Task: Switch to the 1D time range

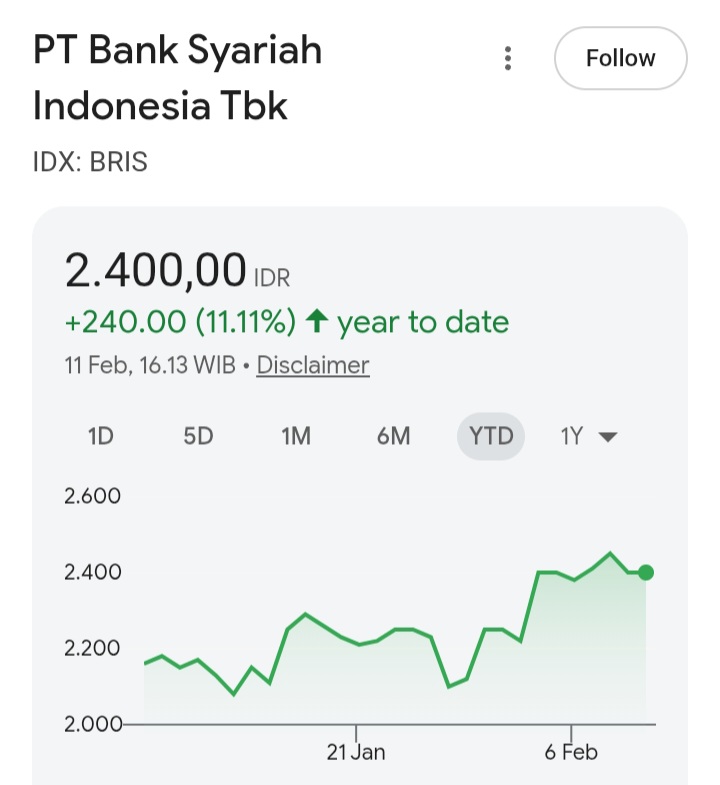Action: 101,437
